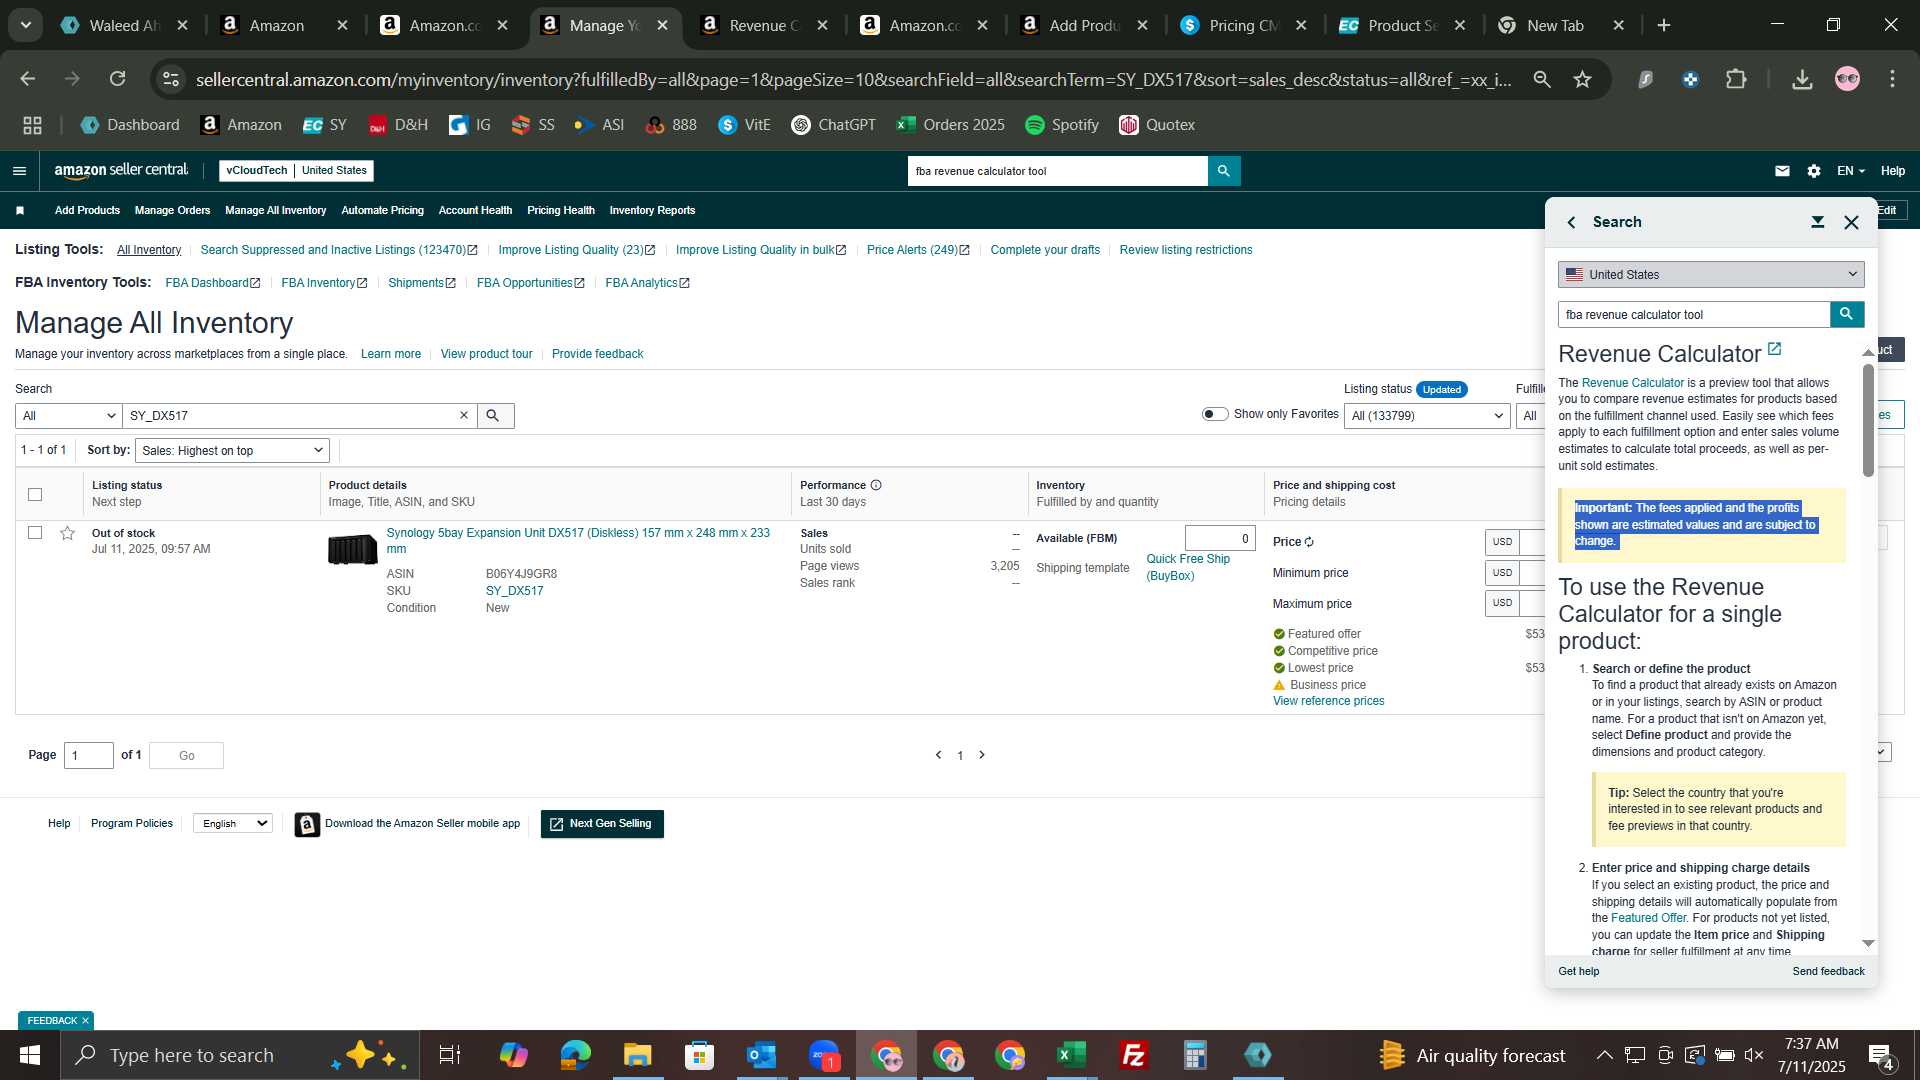This screenshot has width=1920, height=1080.
Task: Click the bookmark flag icon in nav bar
Action: coord(20,211)
